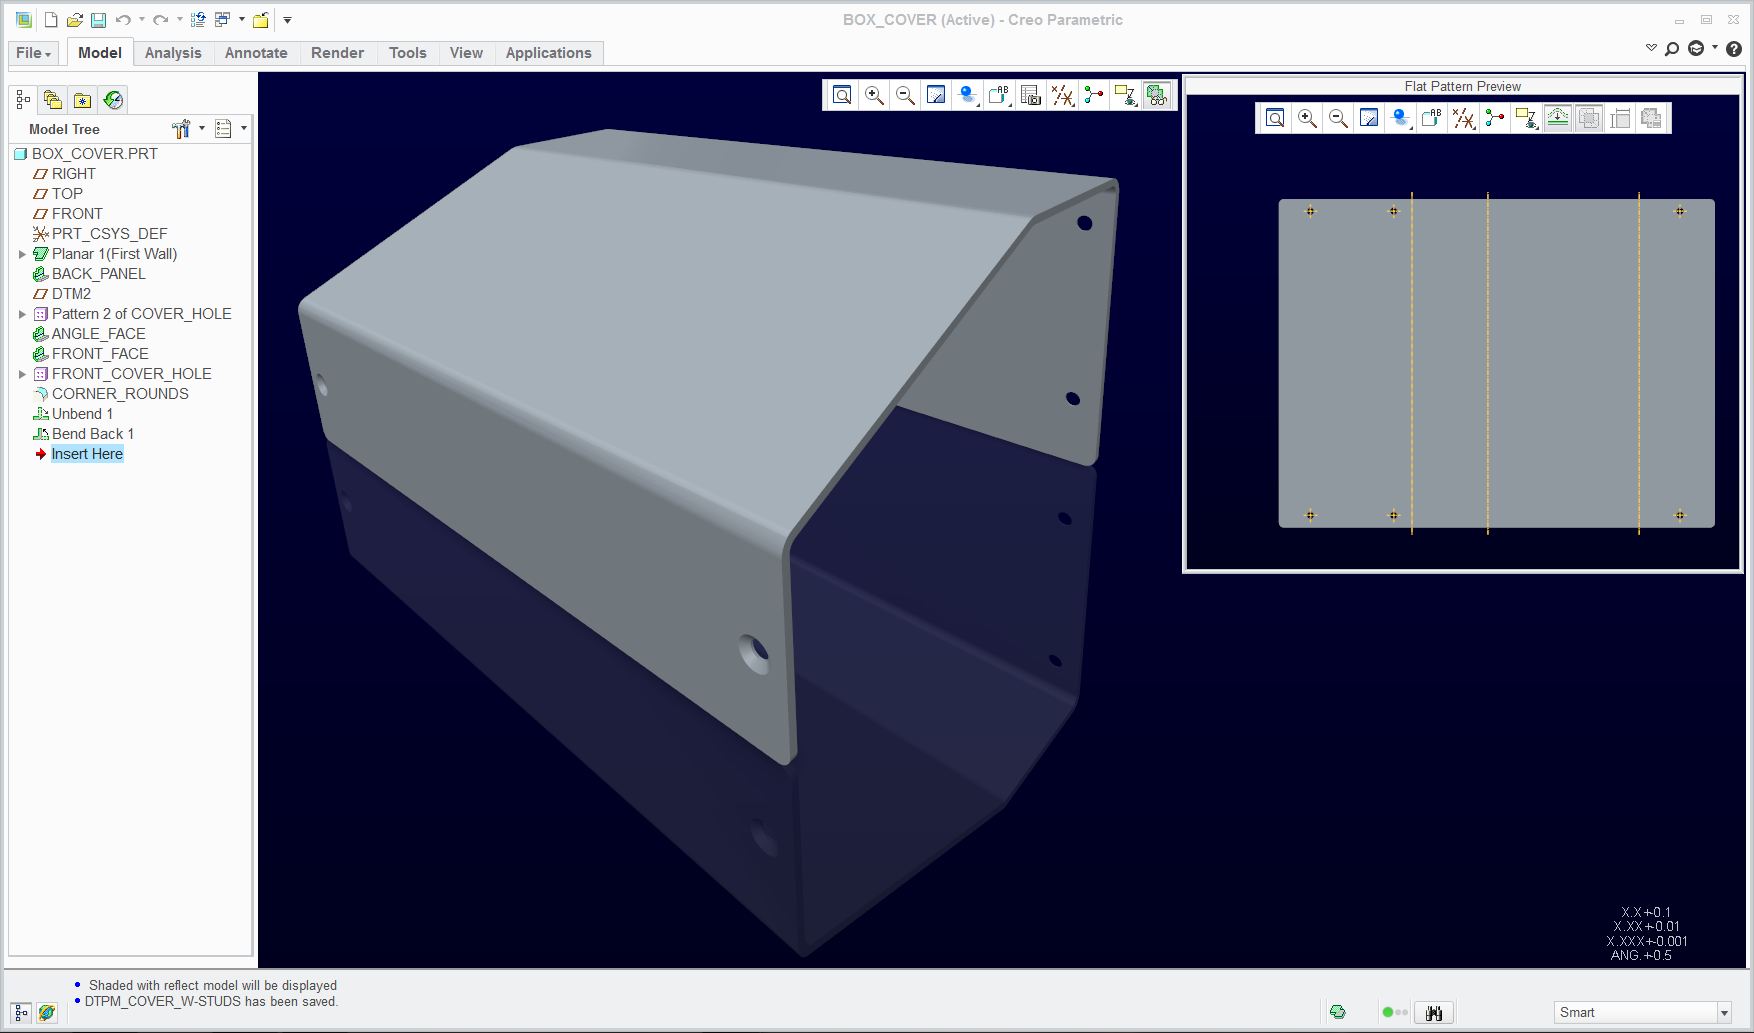The image size is (1754, 1033).
Task: Open the View tab
Action: click(x=466, y=53)
